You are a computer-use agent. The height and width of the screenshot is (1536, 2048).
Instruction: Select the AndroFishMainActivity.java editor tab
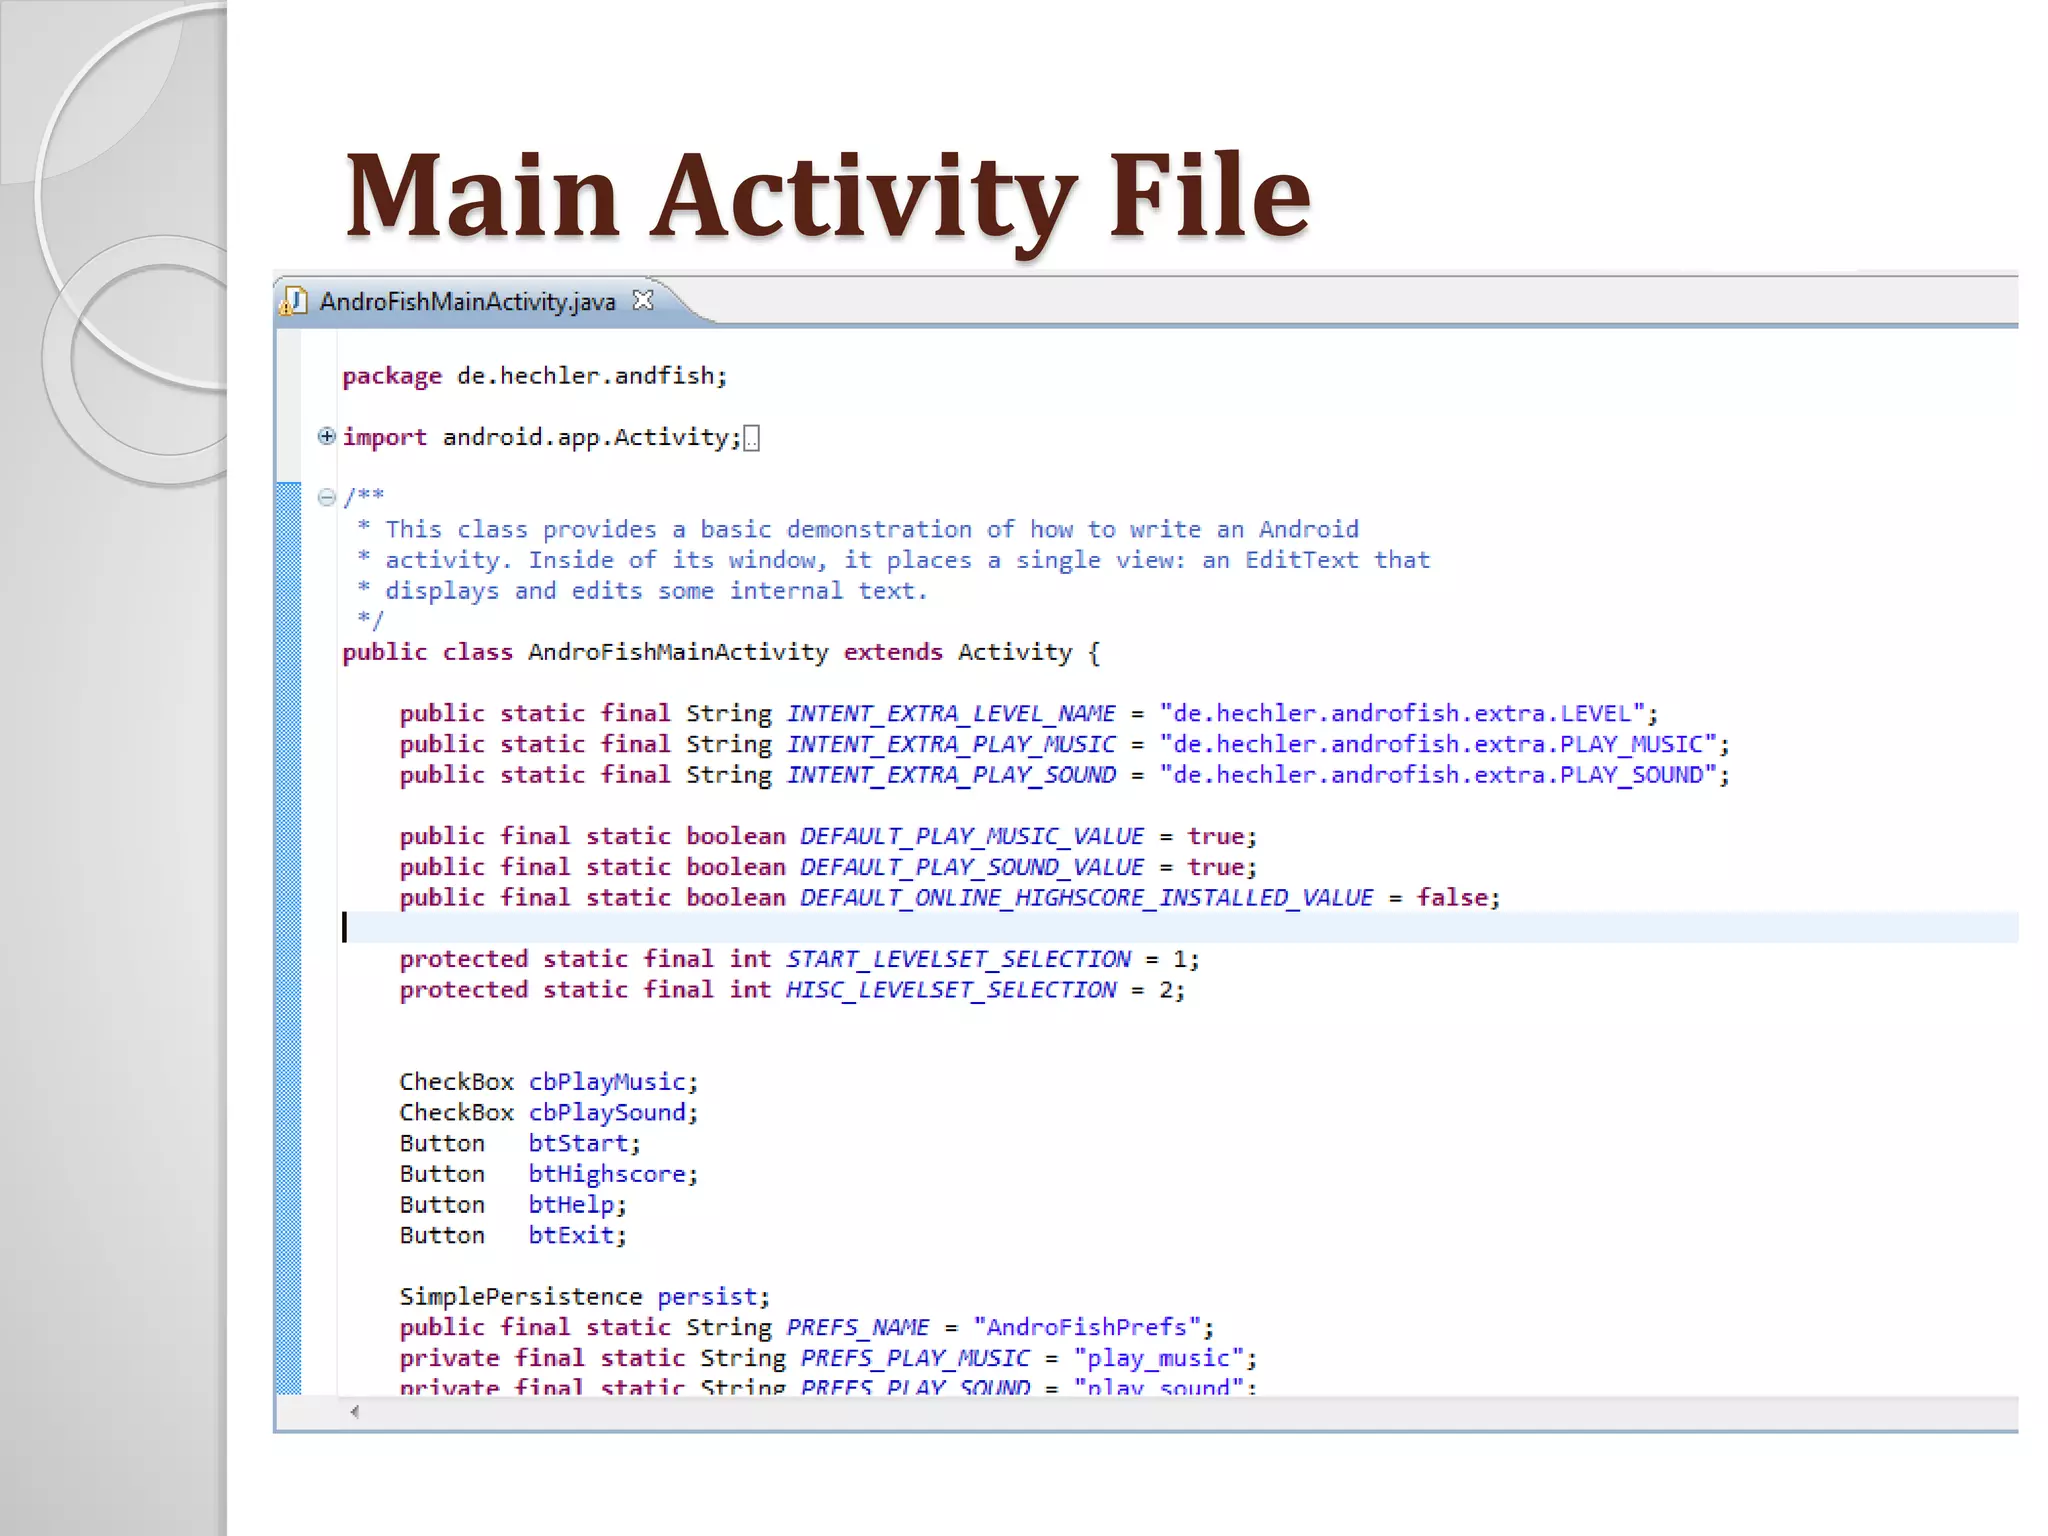467,301
